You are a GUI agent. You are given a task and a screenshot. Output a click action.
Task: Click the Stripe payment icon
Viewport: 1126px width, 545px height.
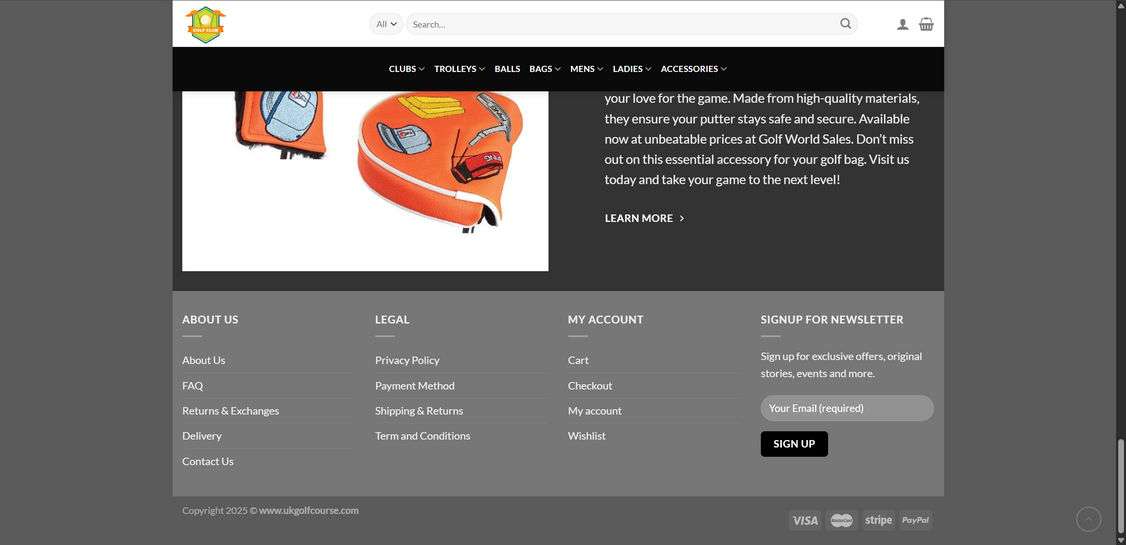(x=878, y=521)
